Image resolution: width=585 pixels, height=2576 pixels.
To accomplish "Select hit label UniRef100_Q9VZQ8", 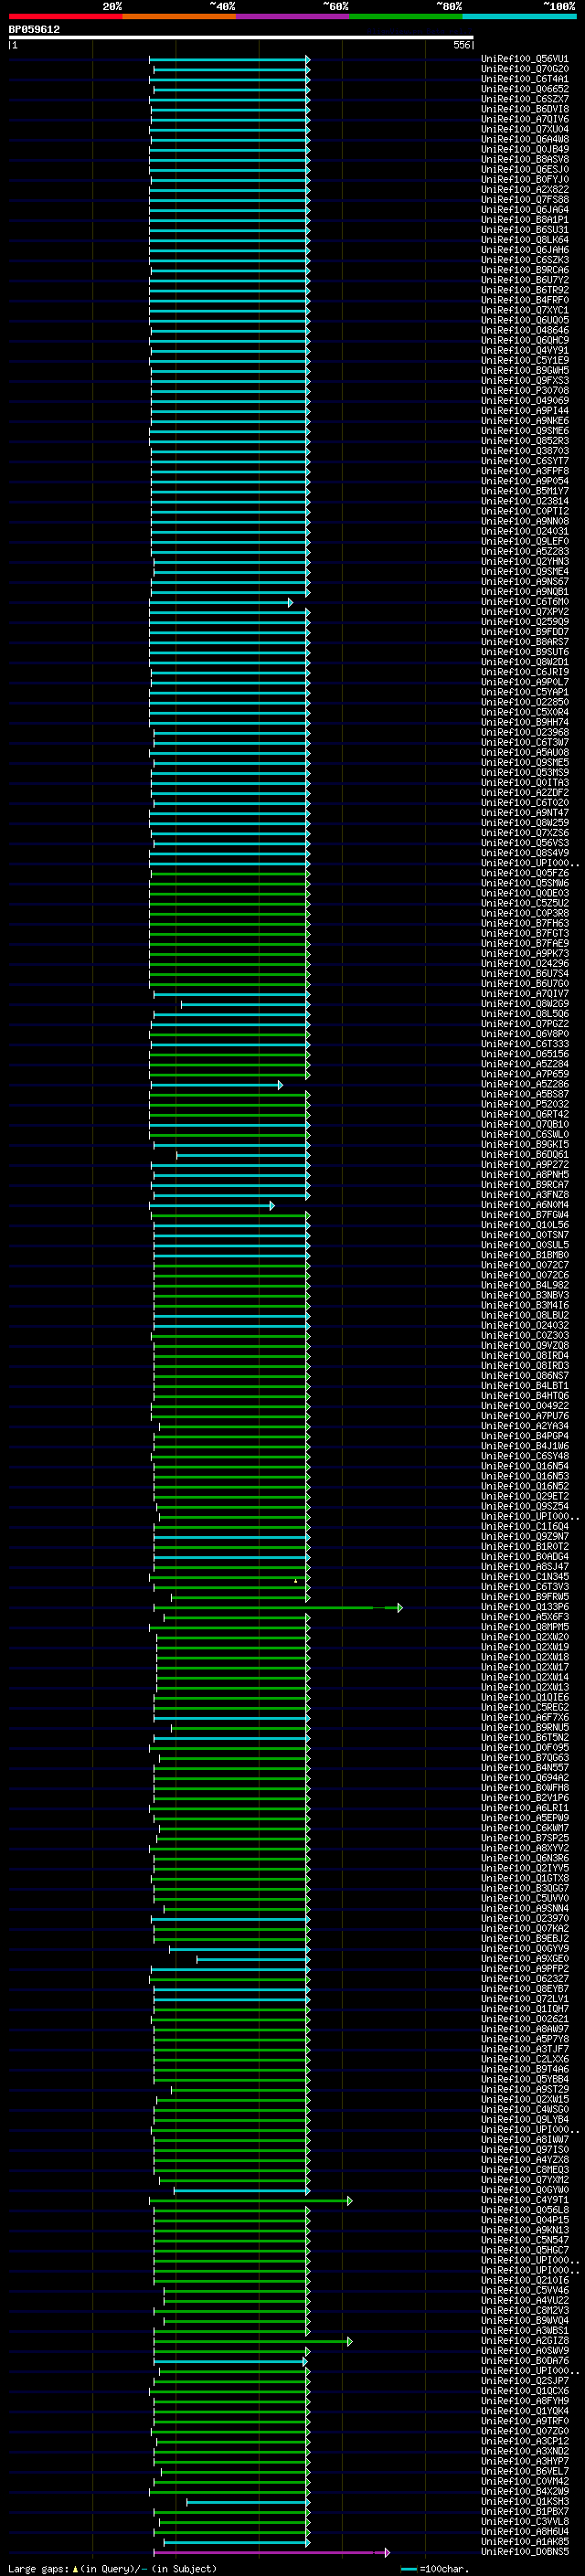I will [525, 1346].
